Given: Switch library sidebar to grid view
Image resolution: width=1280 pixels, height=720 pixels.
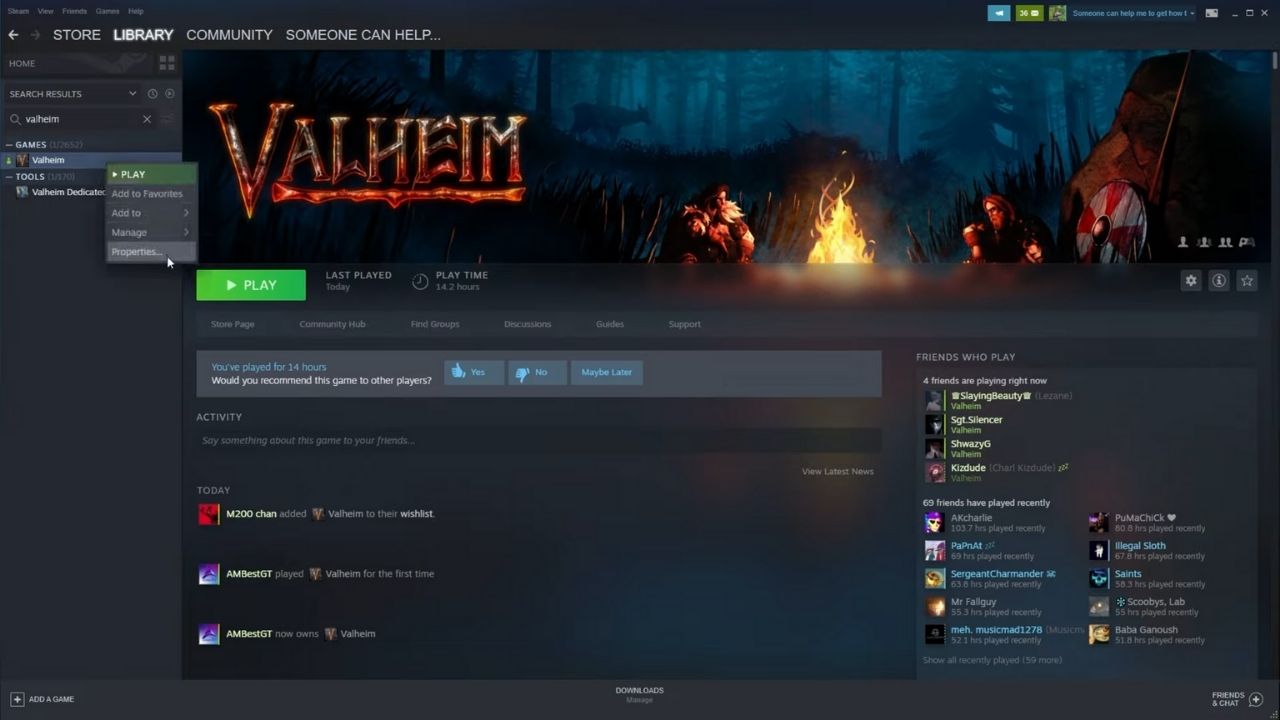Looking at the screenshot, I should pos(167,63).
